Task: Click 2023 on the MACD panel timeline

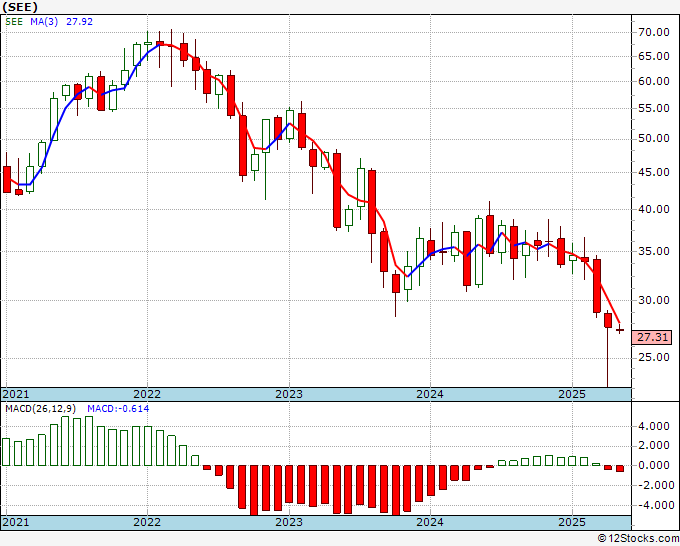Action: [289, 522]
